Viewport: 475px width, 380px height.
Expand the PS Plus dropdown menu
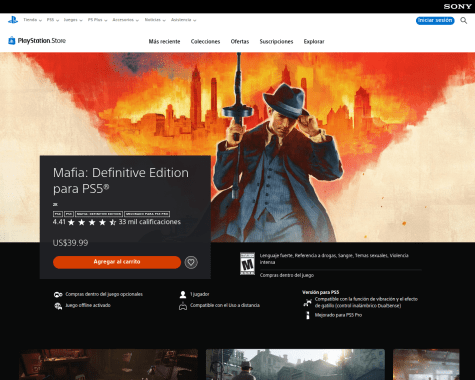98,20
